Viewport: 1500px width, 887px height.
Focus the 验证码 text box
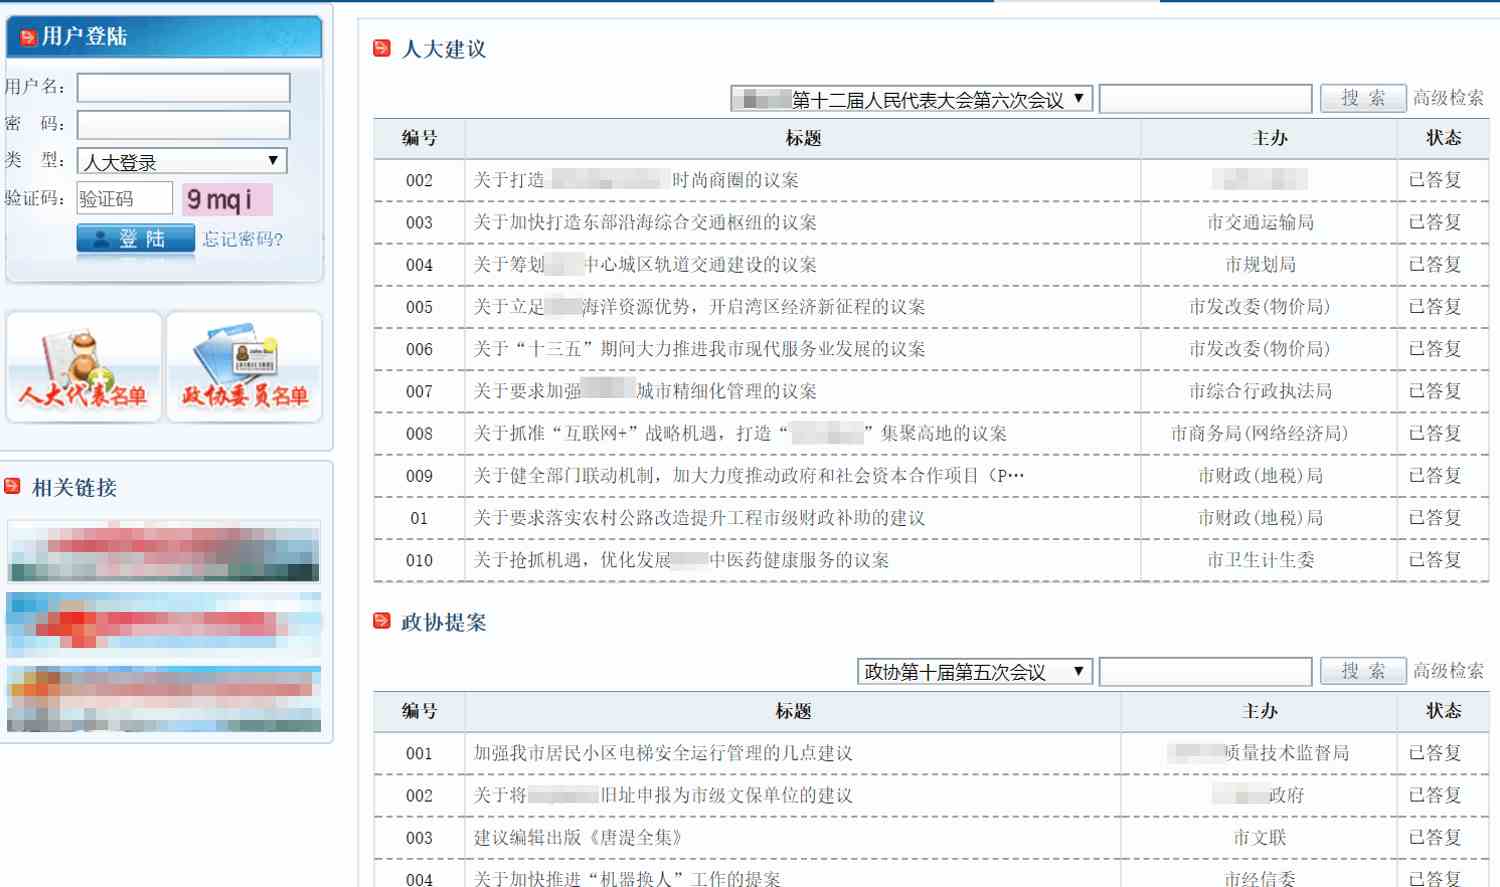pyautogui.click(x=125, y=198)
